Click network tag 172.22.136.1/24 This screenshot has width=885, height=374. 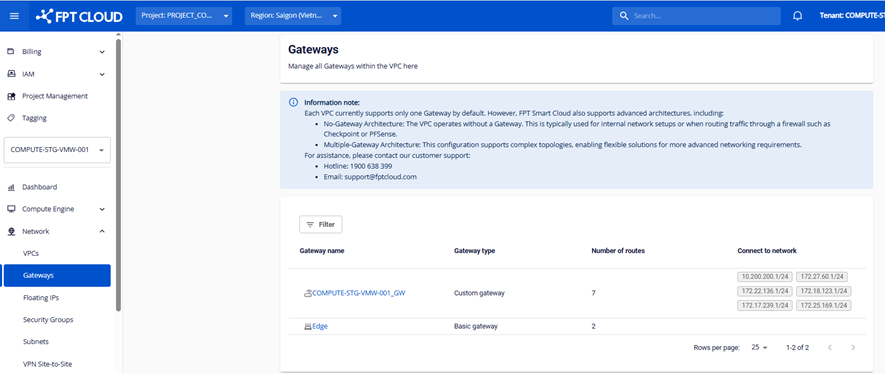(765, 291)
